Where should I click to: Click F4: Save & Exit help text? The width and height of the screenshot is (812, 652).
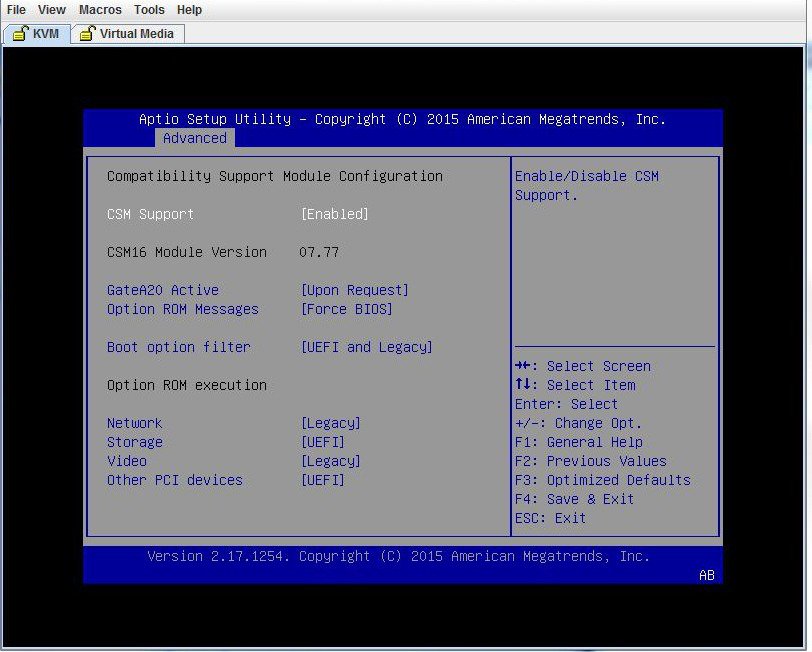[x=574, y=499]
